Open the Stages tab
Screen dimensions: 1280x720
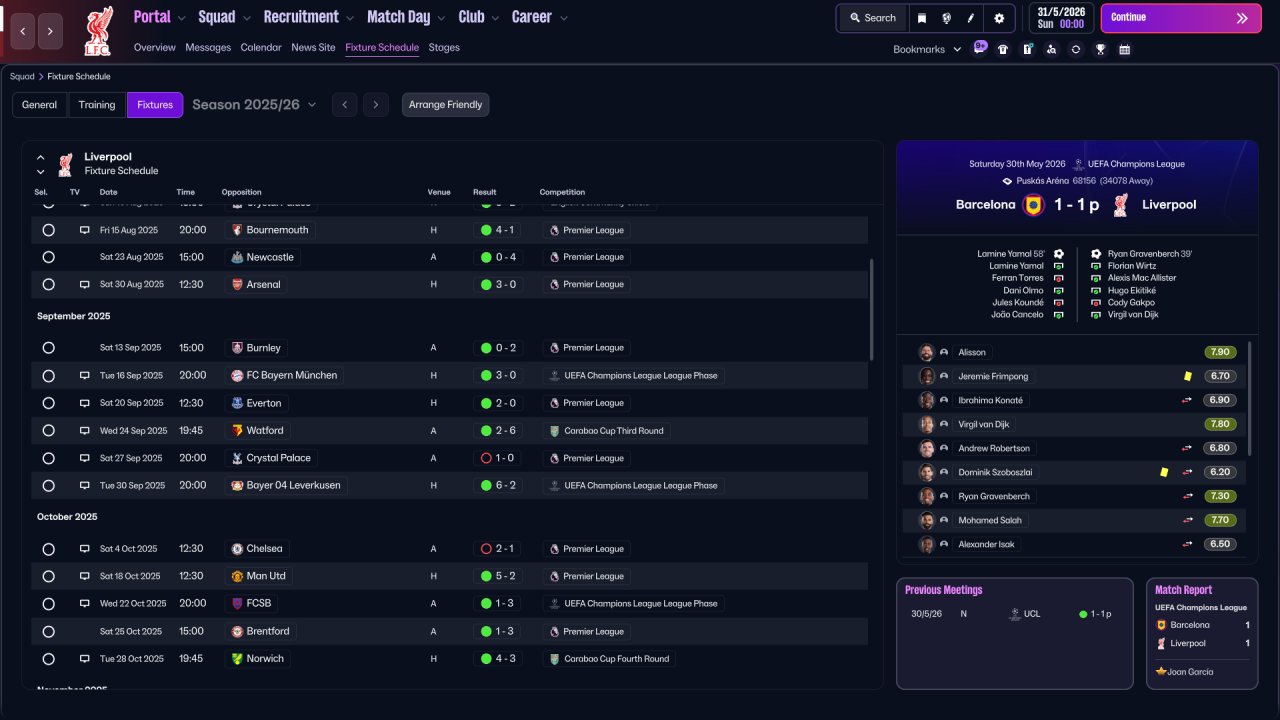[444, 47]
